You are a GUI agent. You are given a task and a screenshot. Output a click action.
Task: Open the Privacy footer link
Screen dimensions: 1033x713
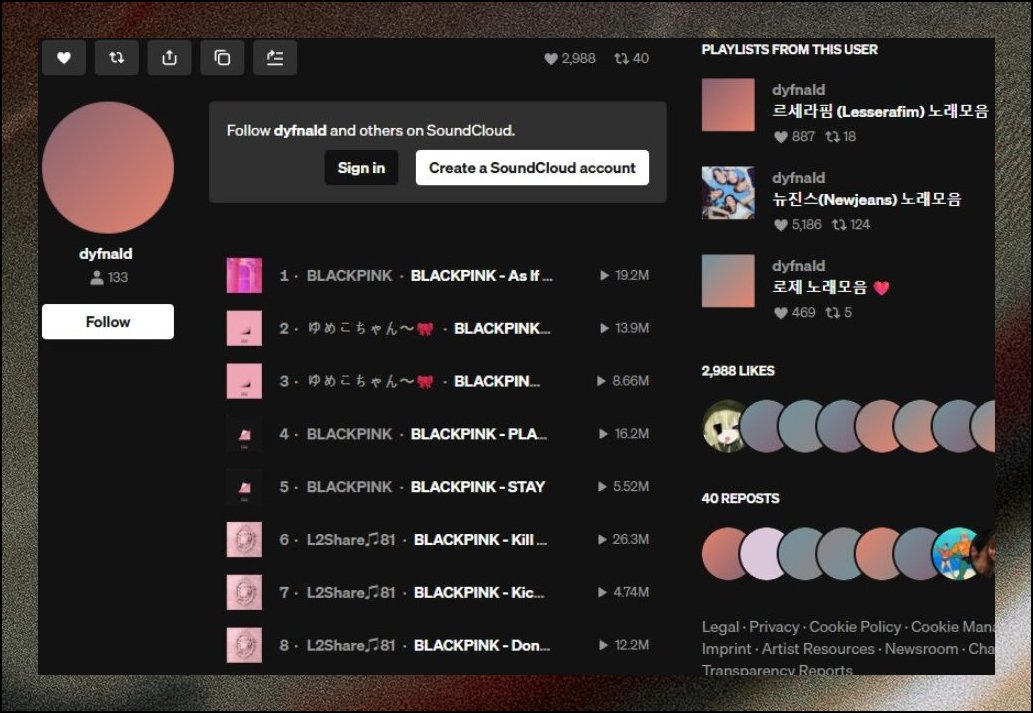tap(773, 627)
